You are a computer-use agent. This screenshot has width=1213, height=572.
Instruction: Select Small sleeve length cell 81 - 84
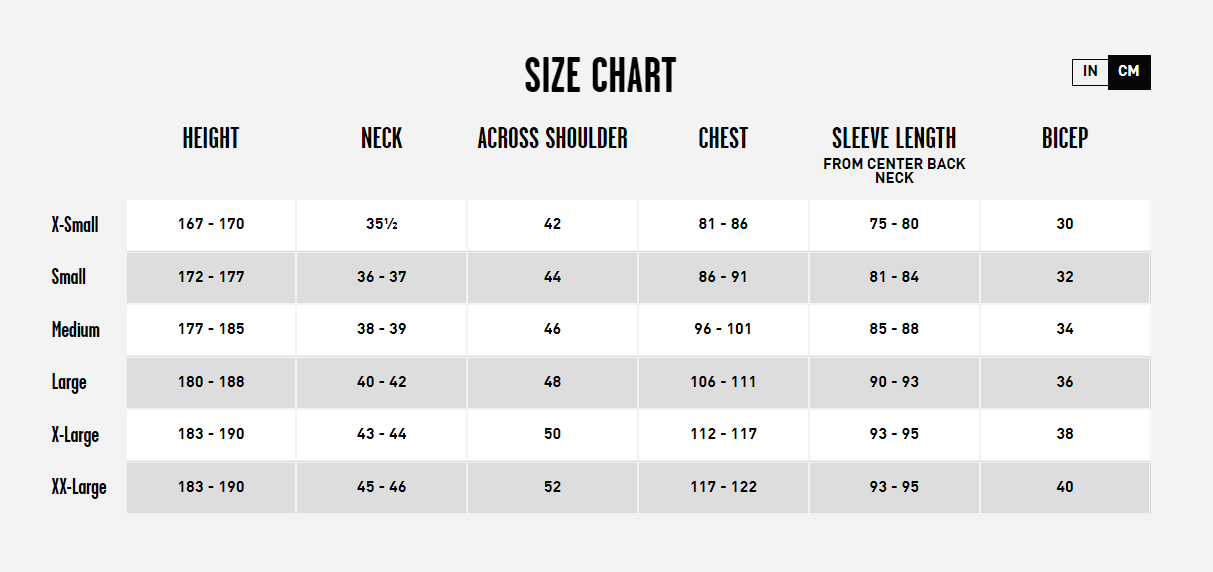click(894, 277)
